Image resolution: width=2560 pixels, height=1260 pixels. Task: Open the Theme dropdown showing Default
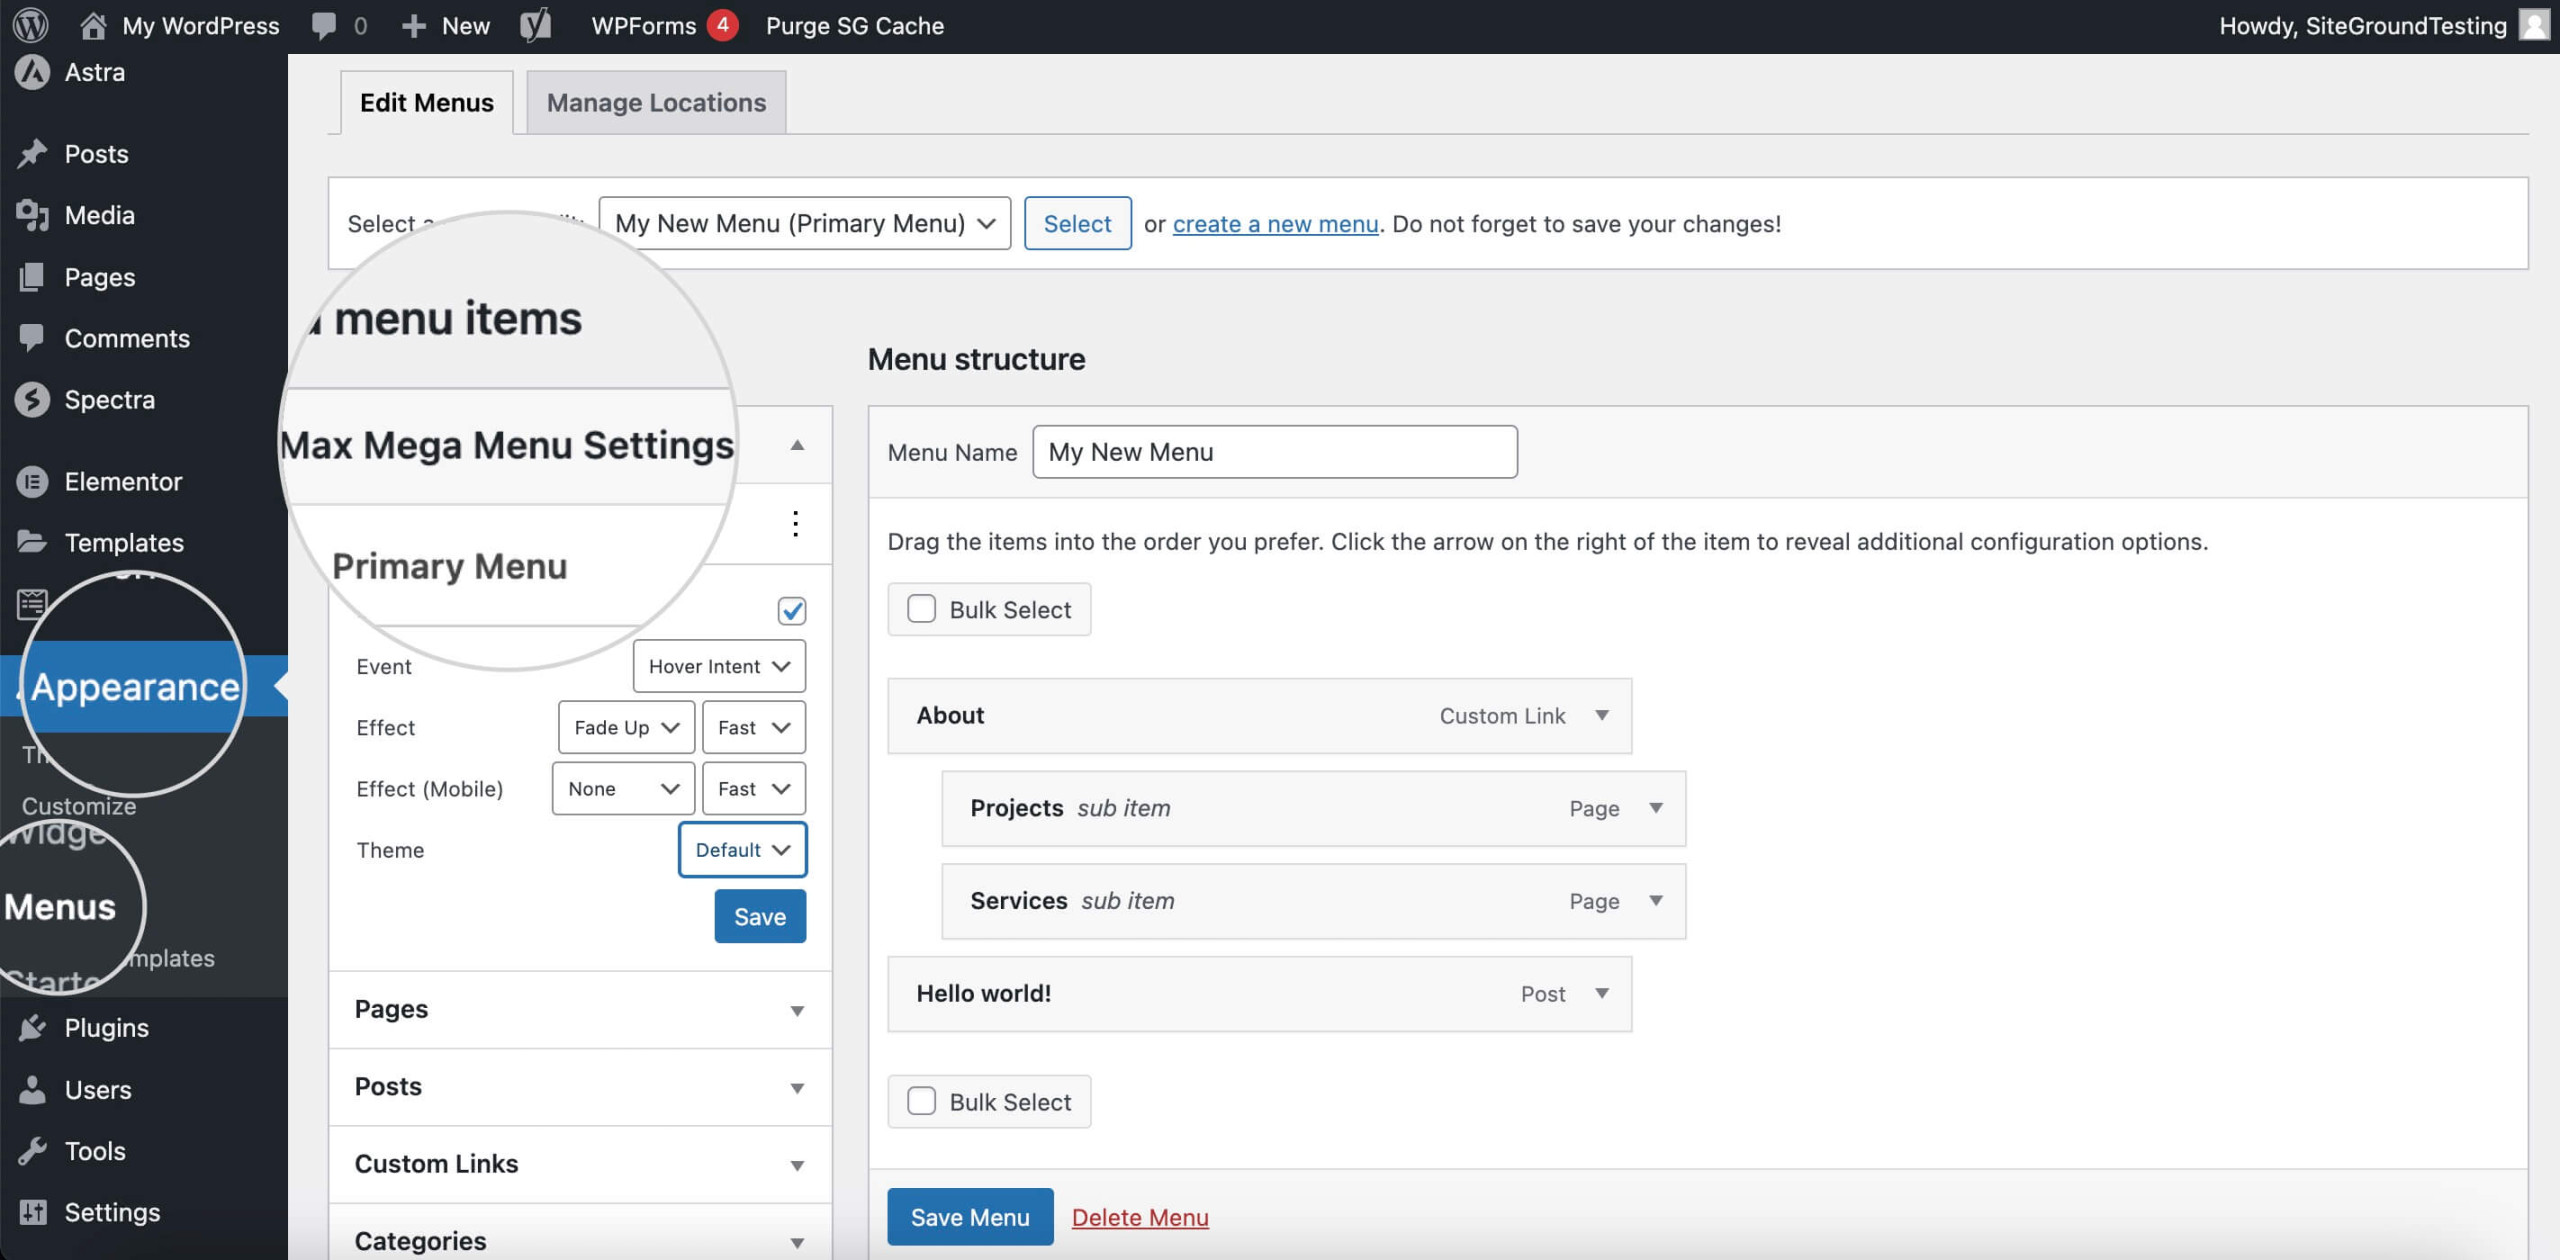pos(742,849)
